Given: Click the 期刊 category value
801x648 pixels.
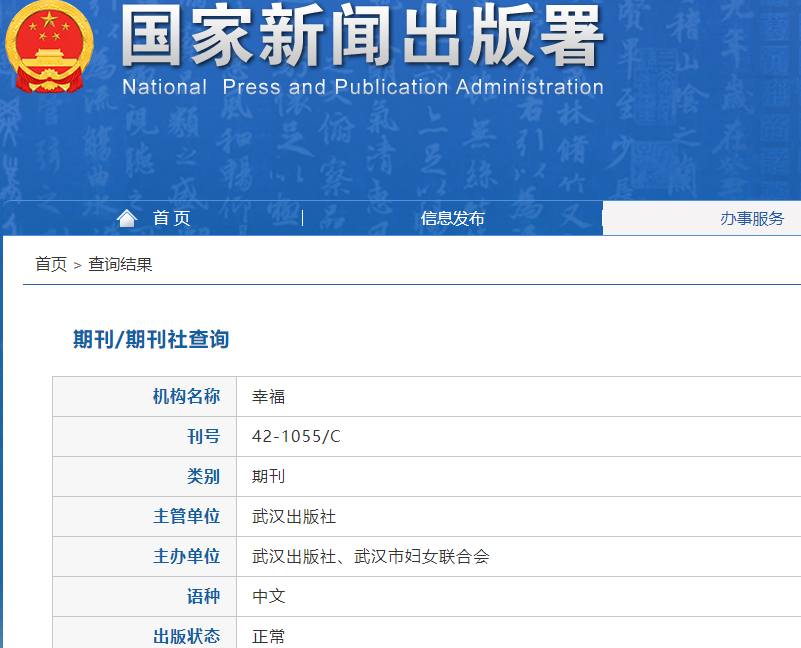Looking at the screenshot, I should point(269,477).
